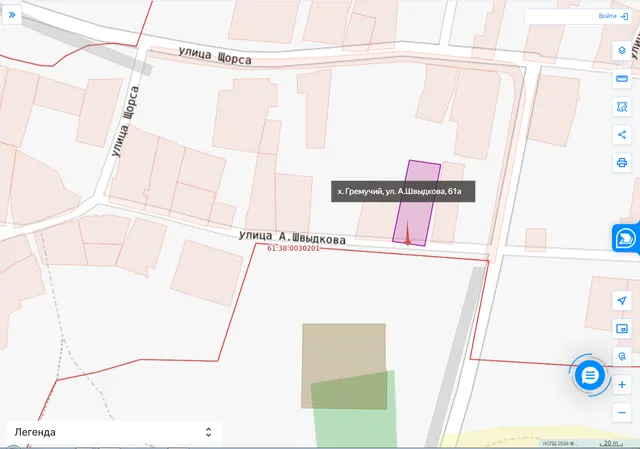The height and width of the screenshot is (449, 640).
Task: Print the map using the printer icon
Action: click(622, 163)
